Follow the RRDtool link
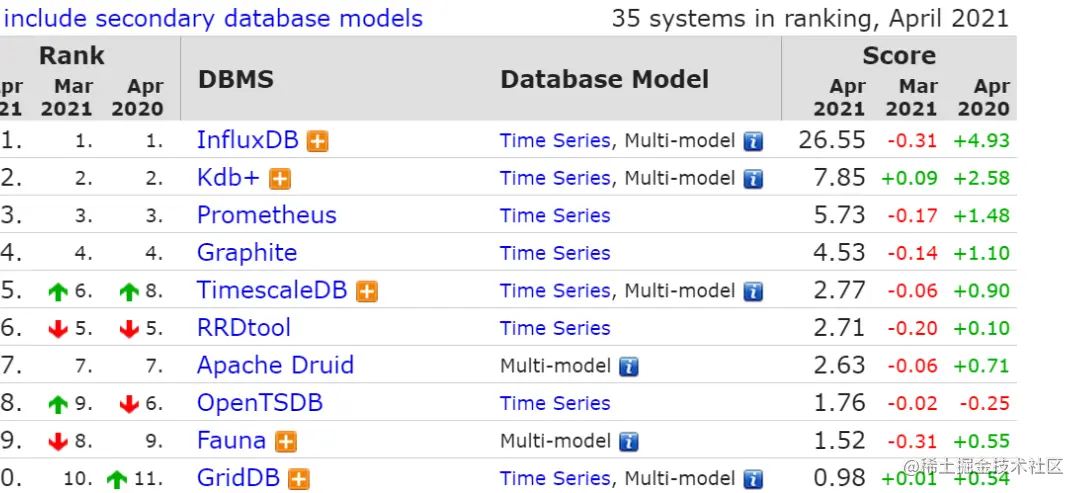The image size is (1080, 493). (244, 328)
